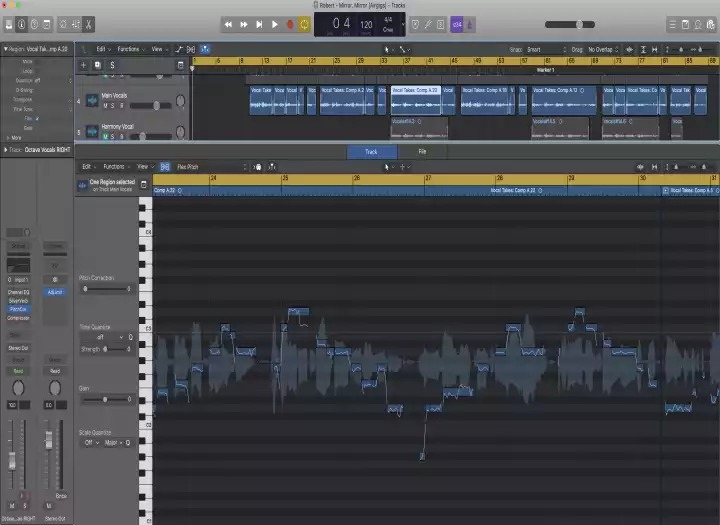Click the Read automation button on left strip
Screen dimensions: 720x525
[x=18, y=369]
